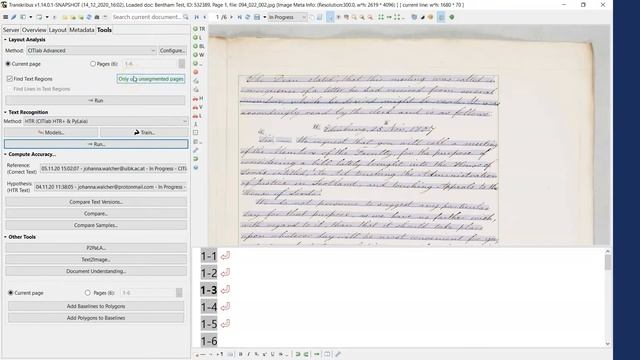Open the HTR Models... dialog
Image resolution: width=640 pixels, height=360 pixels.
51,133
